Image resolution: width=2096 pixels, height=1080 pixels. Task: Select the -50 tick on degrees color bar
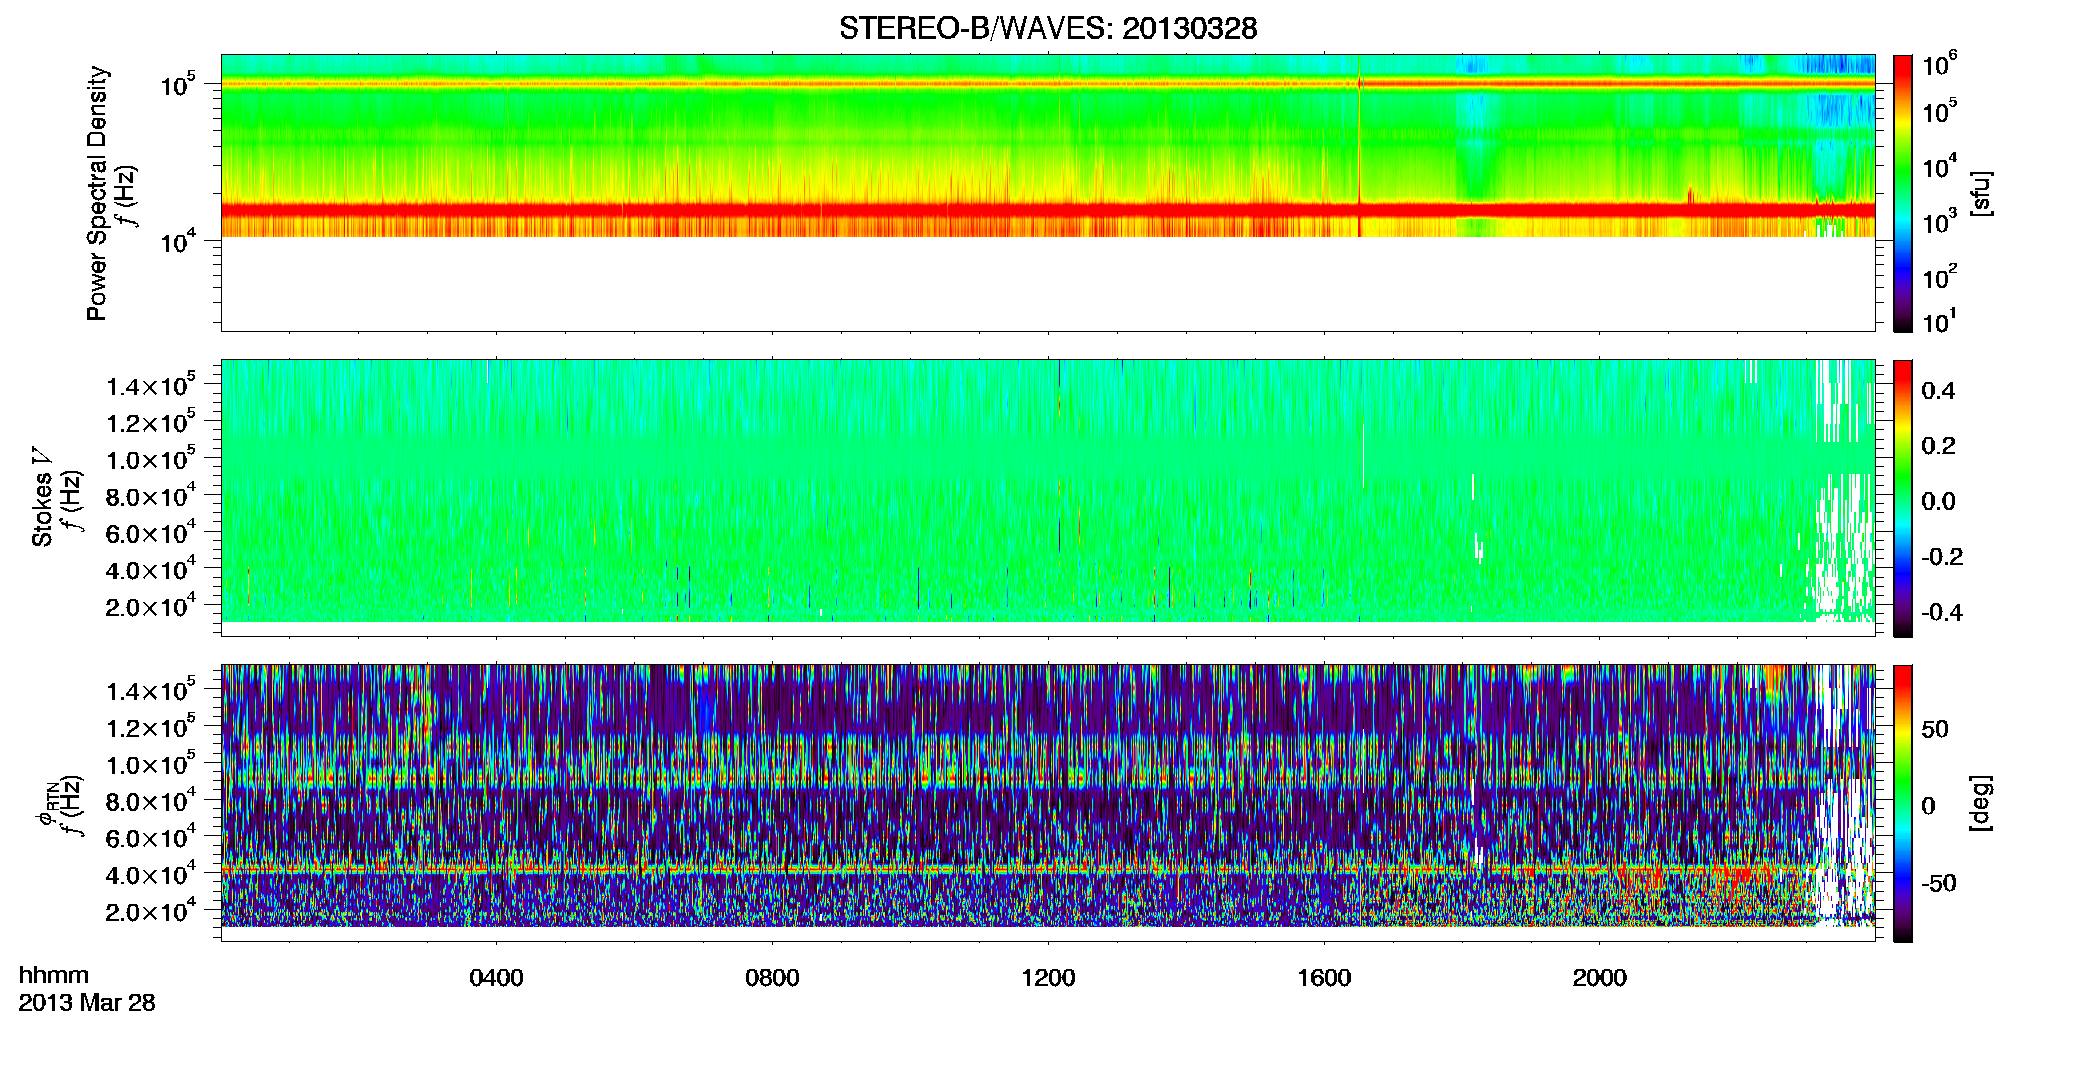pyautogui.click(x=1939, y=883)
